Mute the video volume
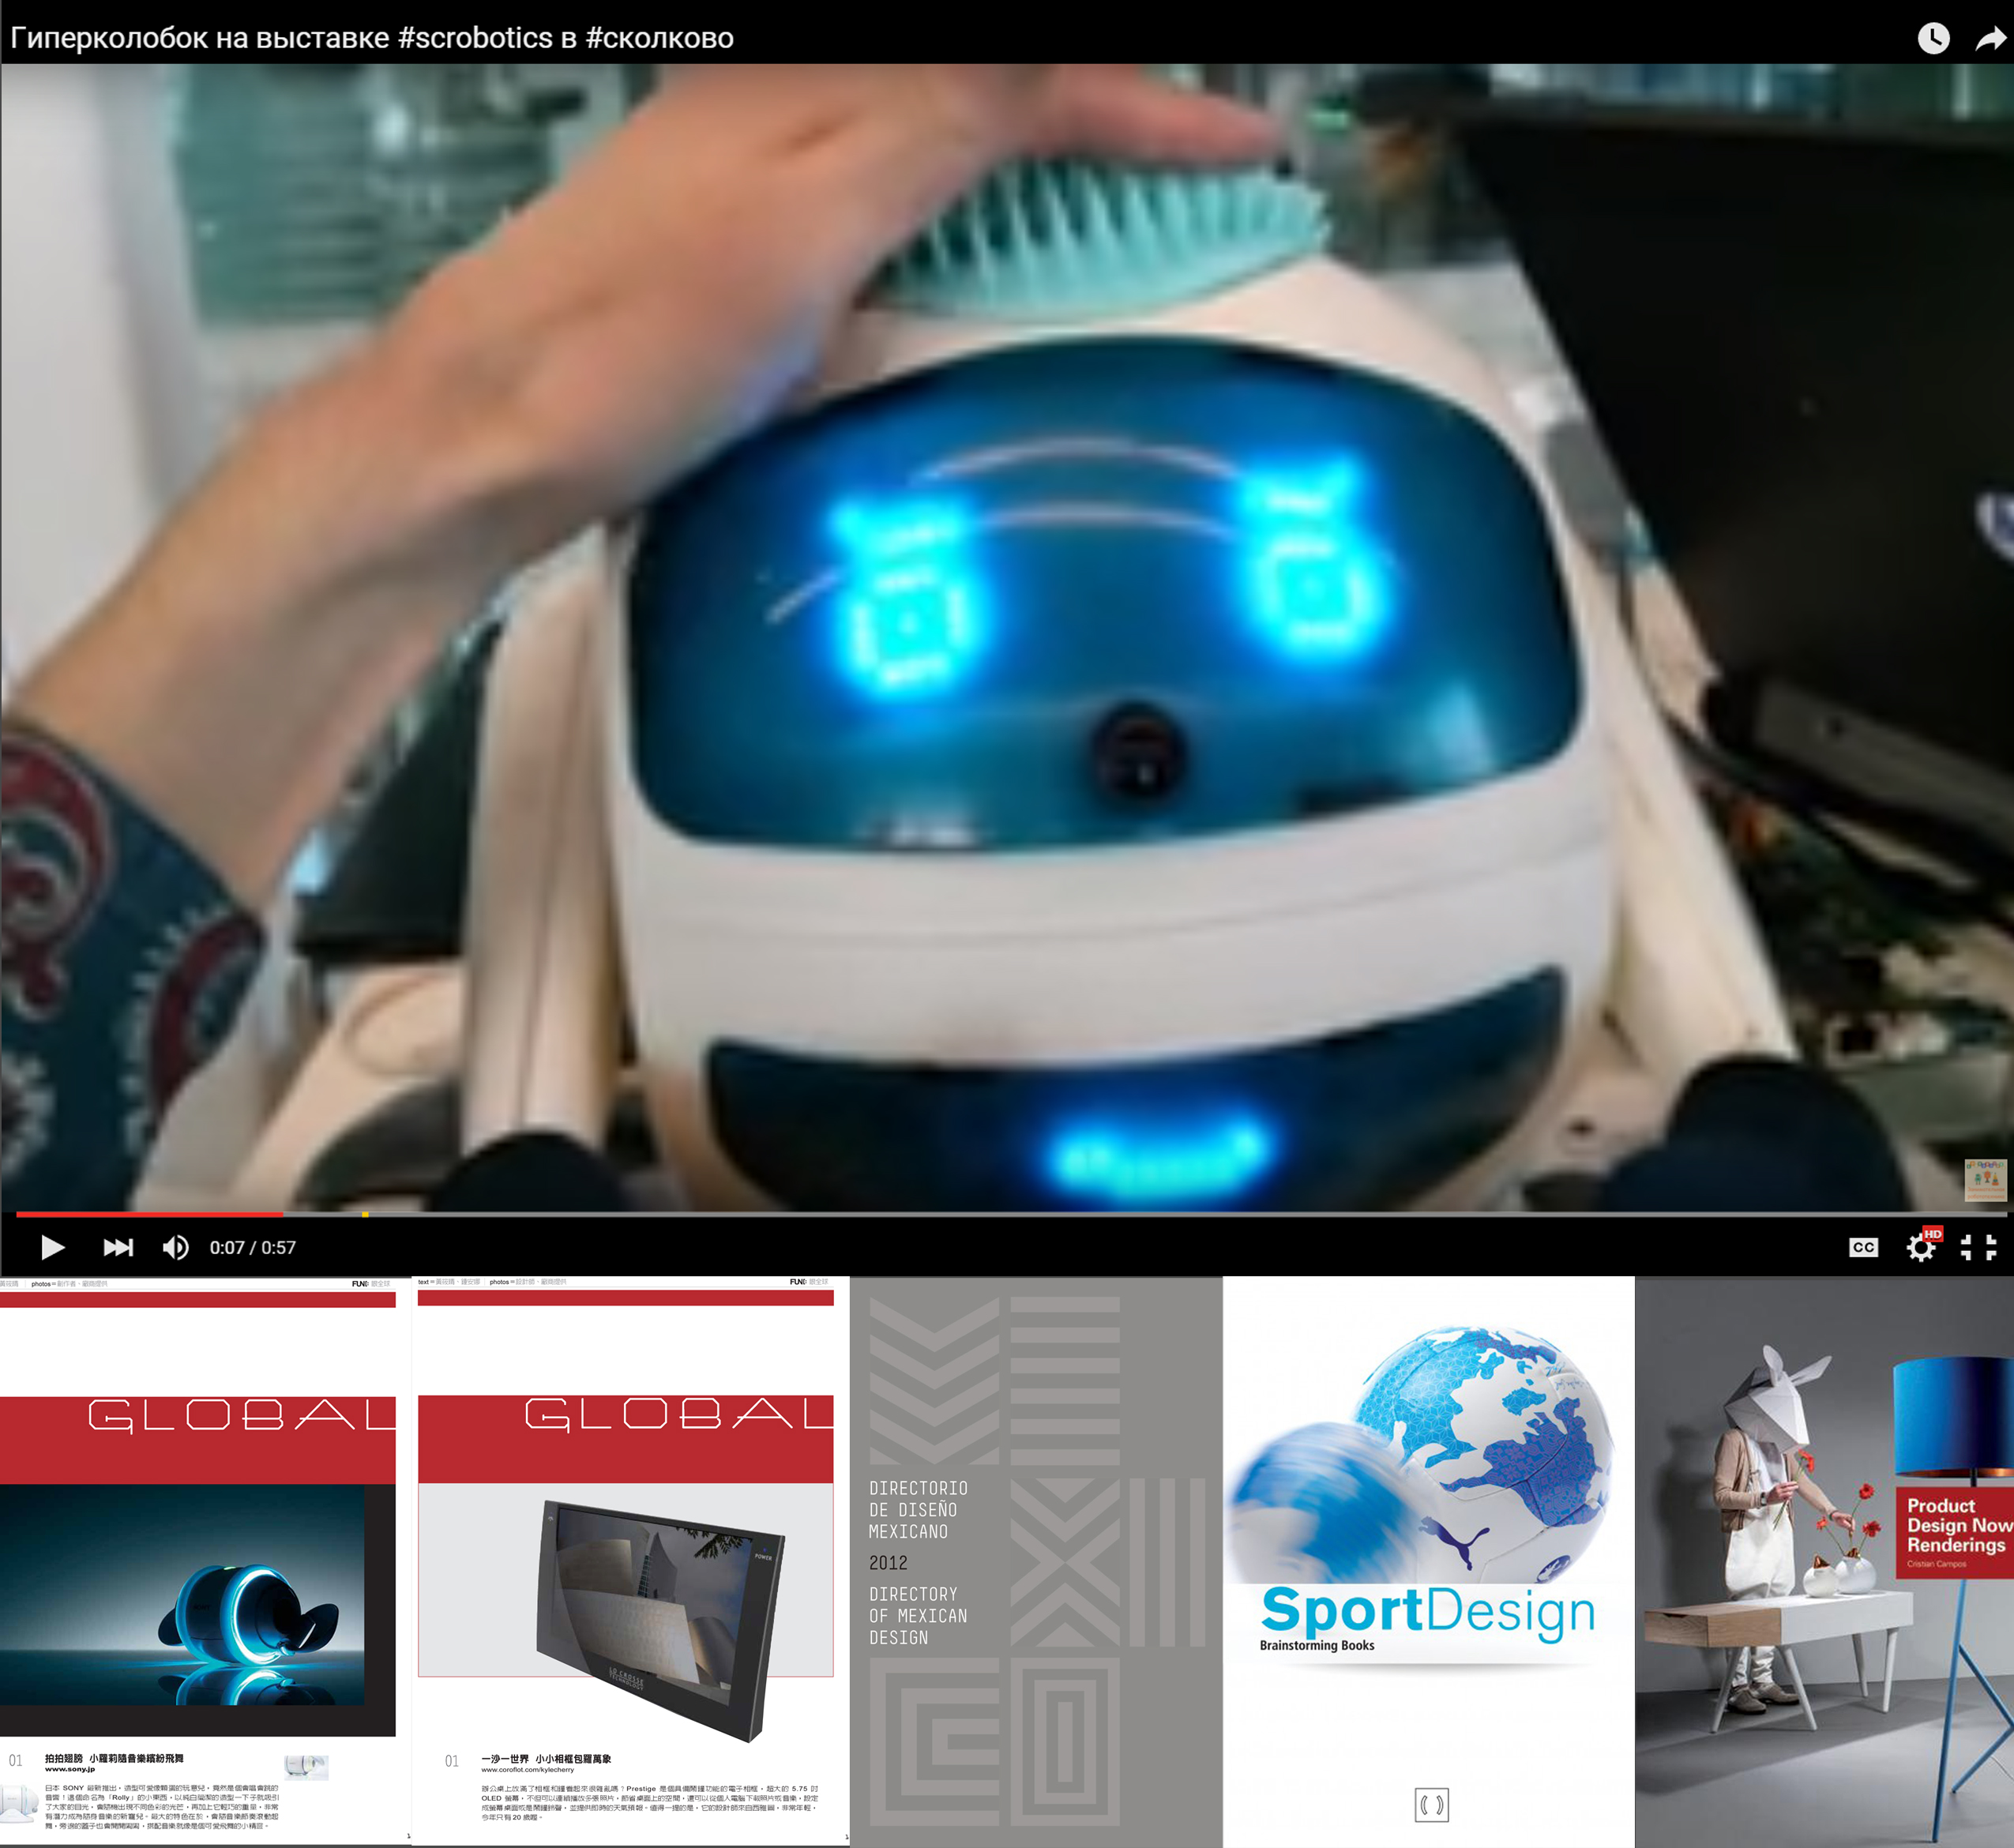The width and height of the screenshot is (2014, 1848). point(175,1247)
